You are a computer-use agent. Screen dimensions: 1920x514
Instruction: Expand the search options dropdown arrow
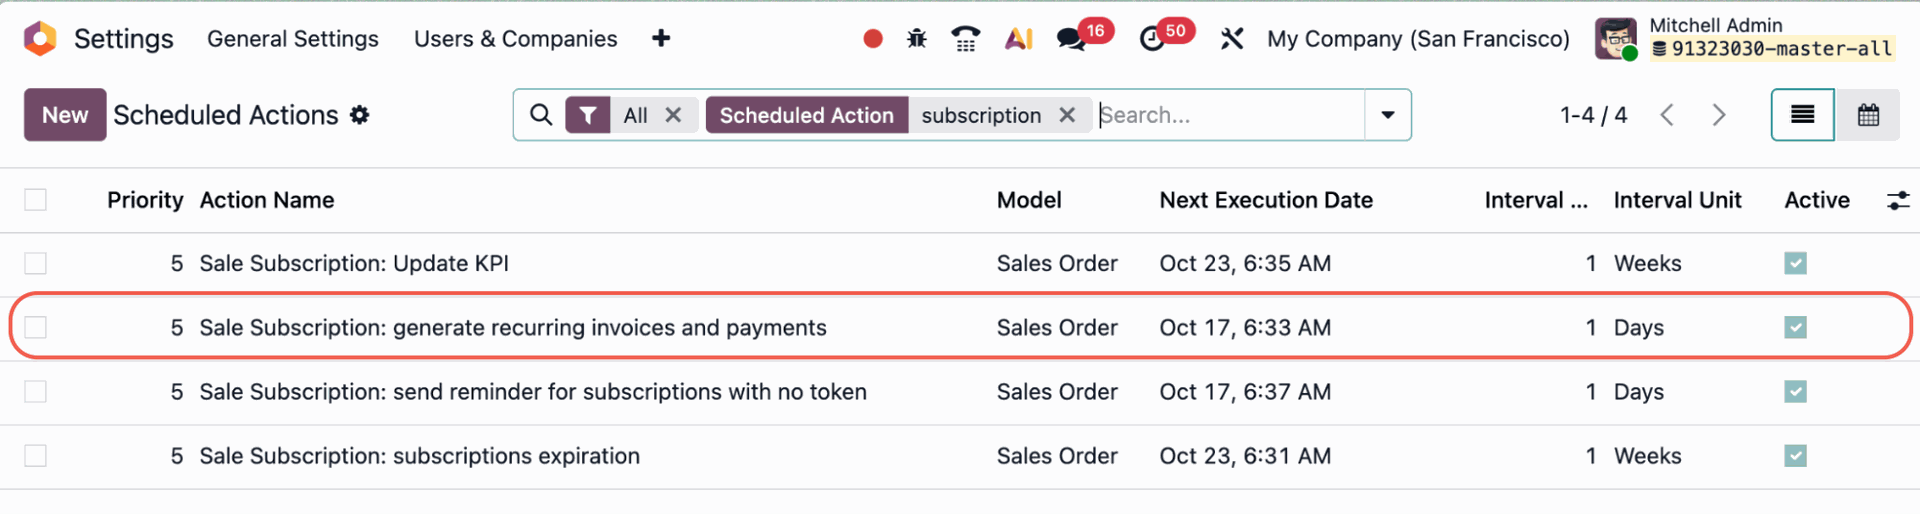coord(1387,115)
